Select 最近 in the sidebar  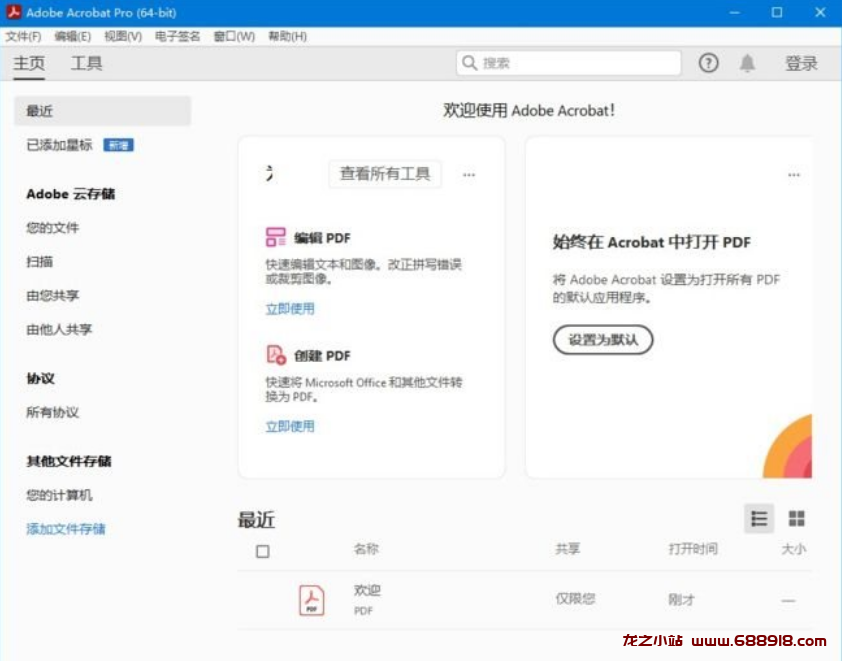tap(102, 111)
